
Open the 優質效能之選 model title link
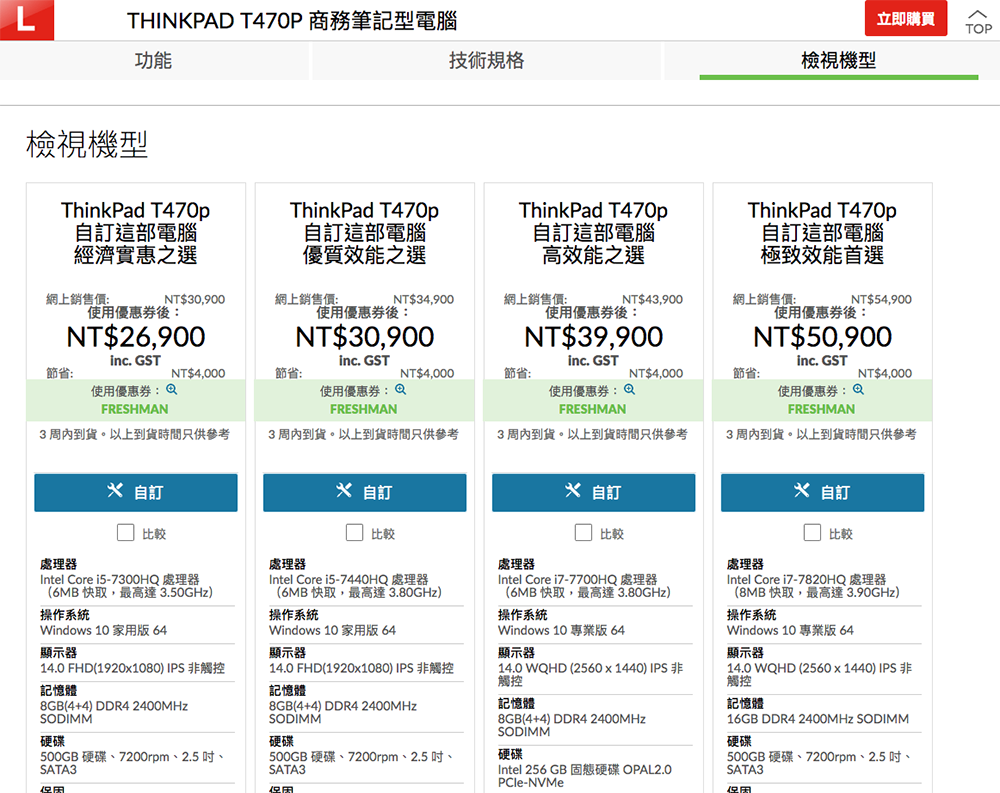coord(365,233)
